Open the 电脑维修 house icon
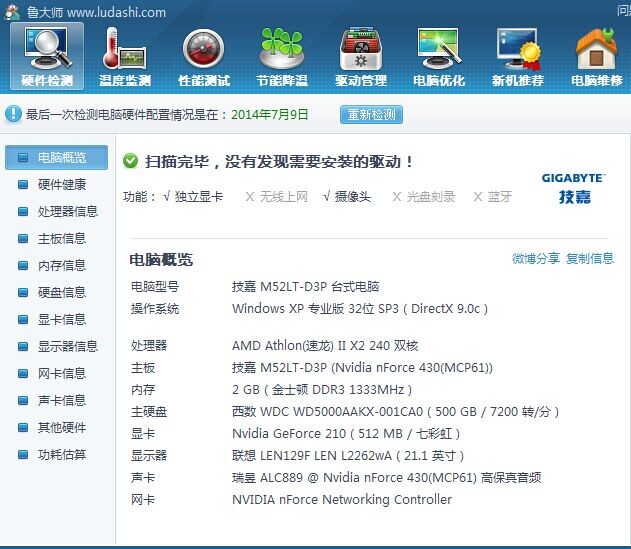This screenshot has height=549, width=631. click(x=597, y=56)
